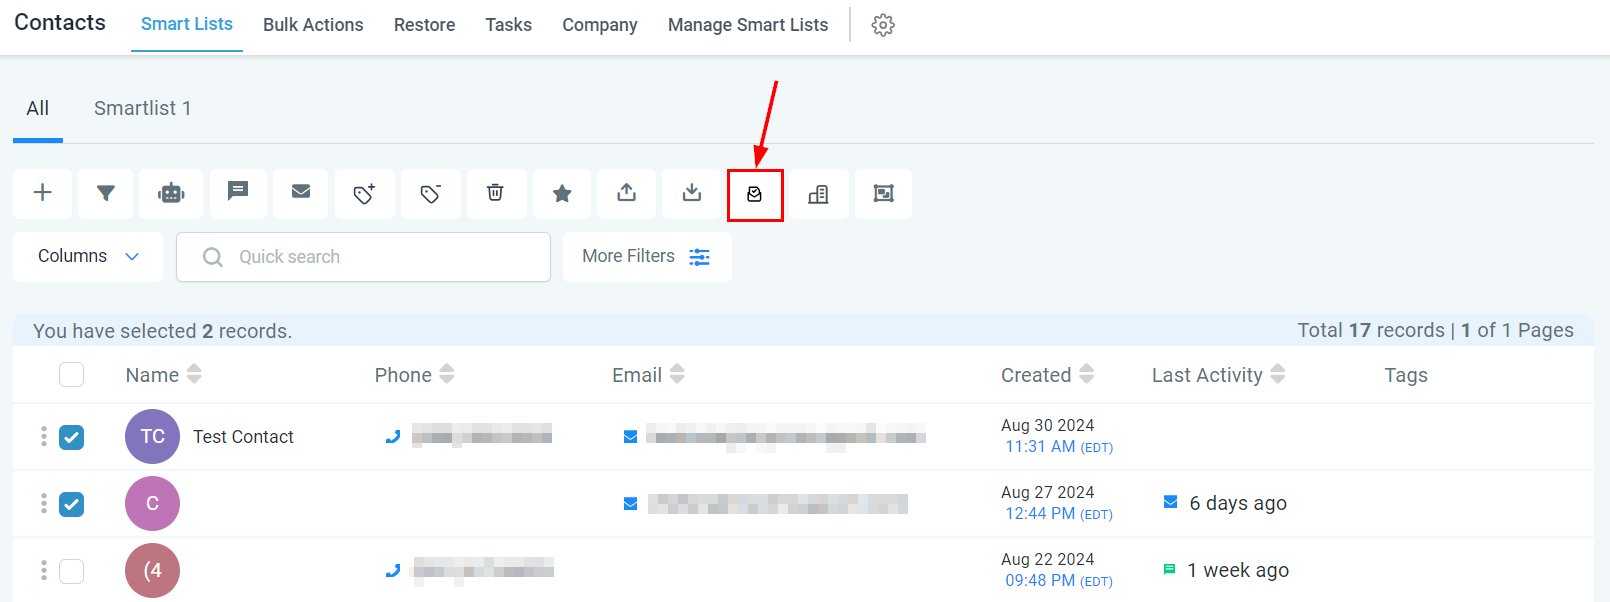Image resolution: width=1610 pixels, height=602 pixels.
Task: Click the (4 avatar circle
Action: point(152,570)
